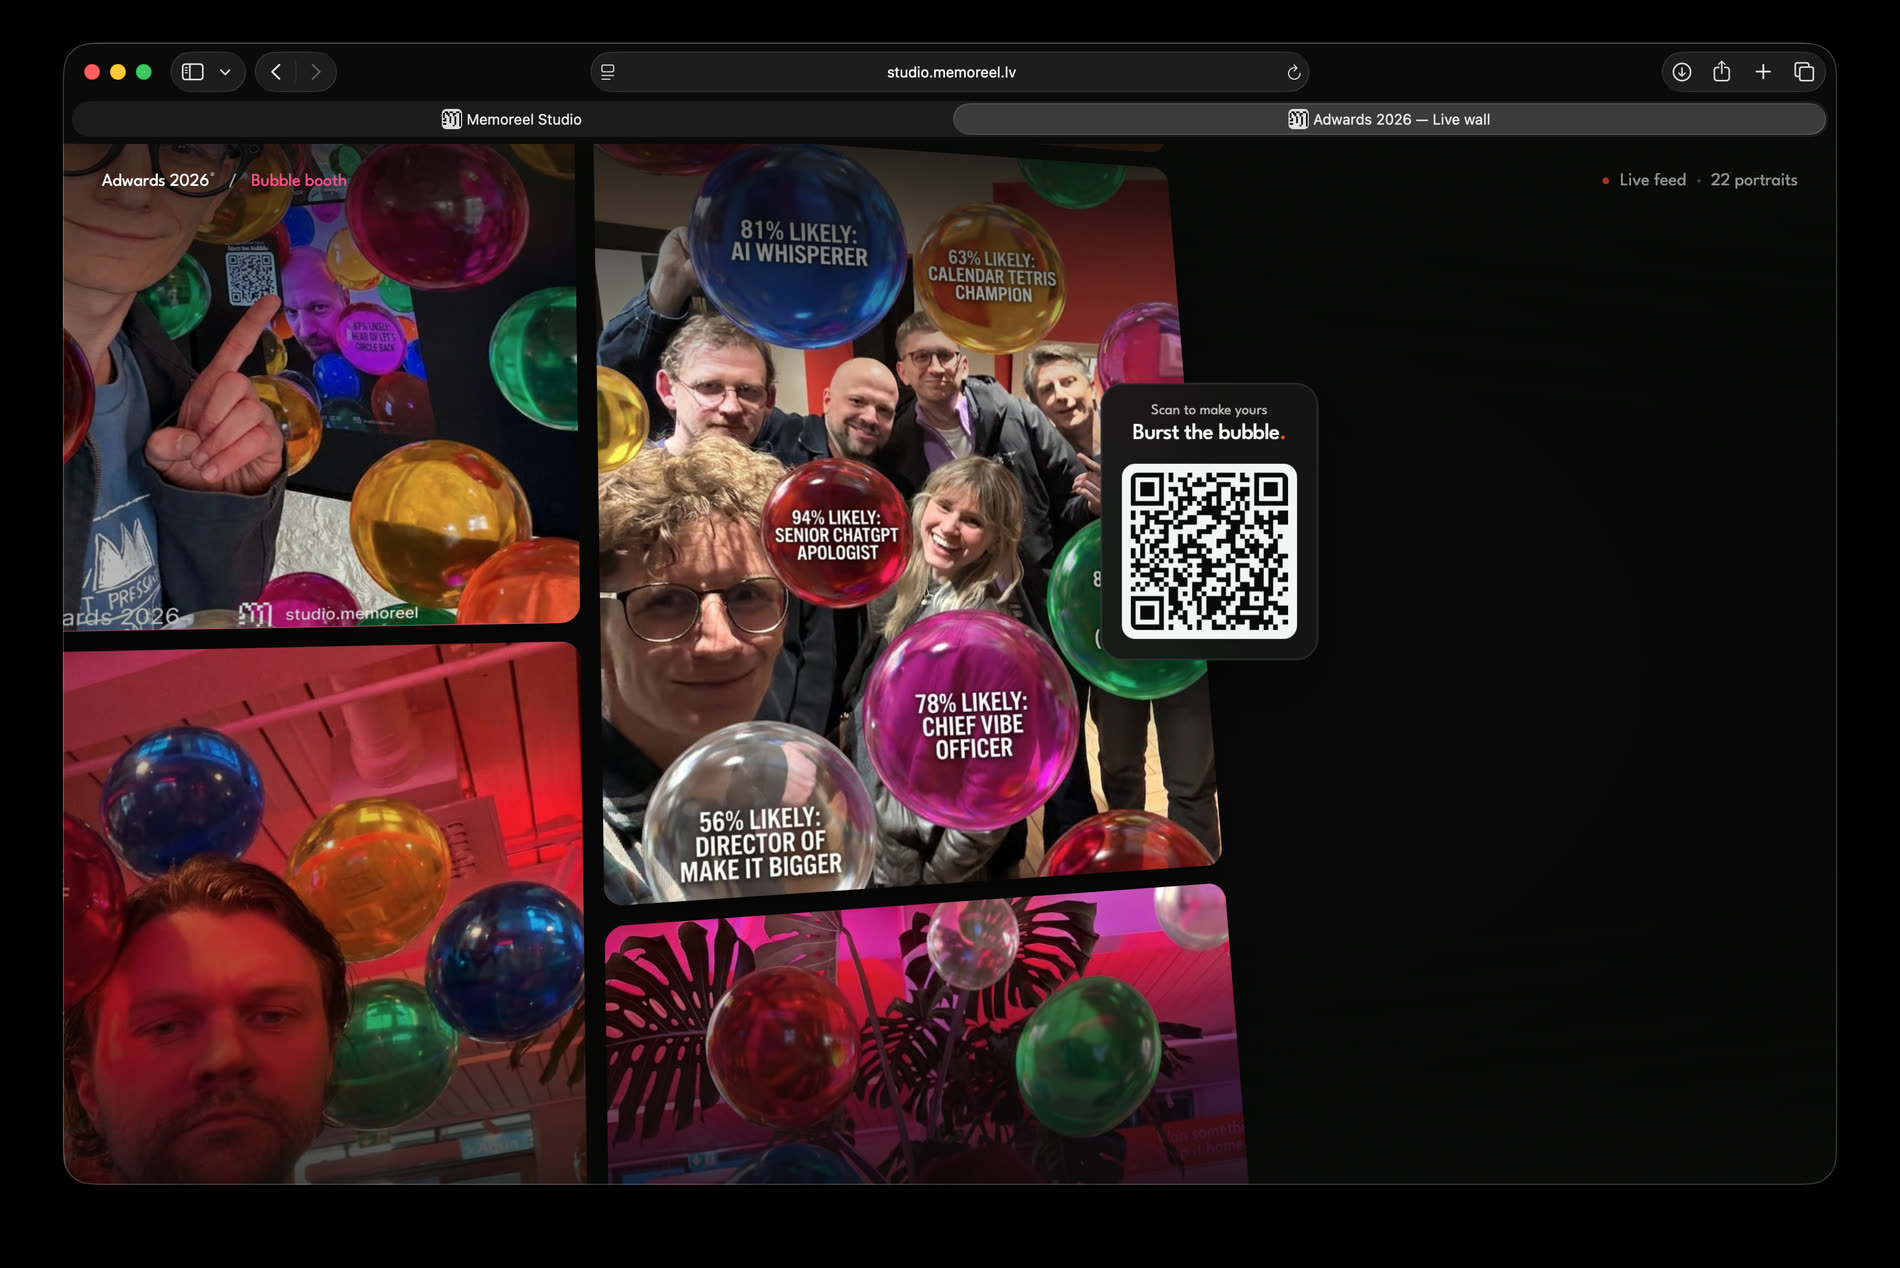Click the Chief Vibe Officer bubble

click(972, 722)
